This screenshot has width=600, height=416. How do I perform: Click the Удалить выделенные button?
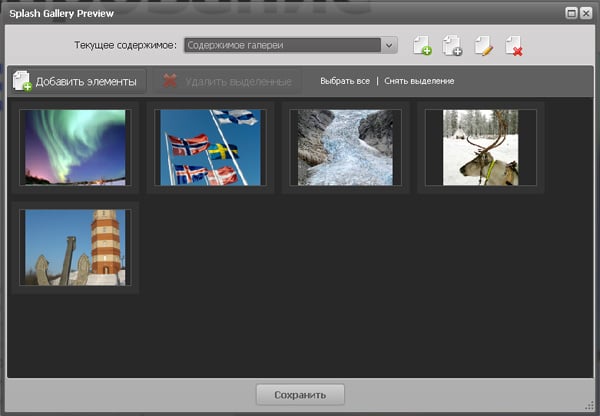coord(226,80)
